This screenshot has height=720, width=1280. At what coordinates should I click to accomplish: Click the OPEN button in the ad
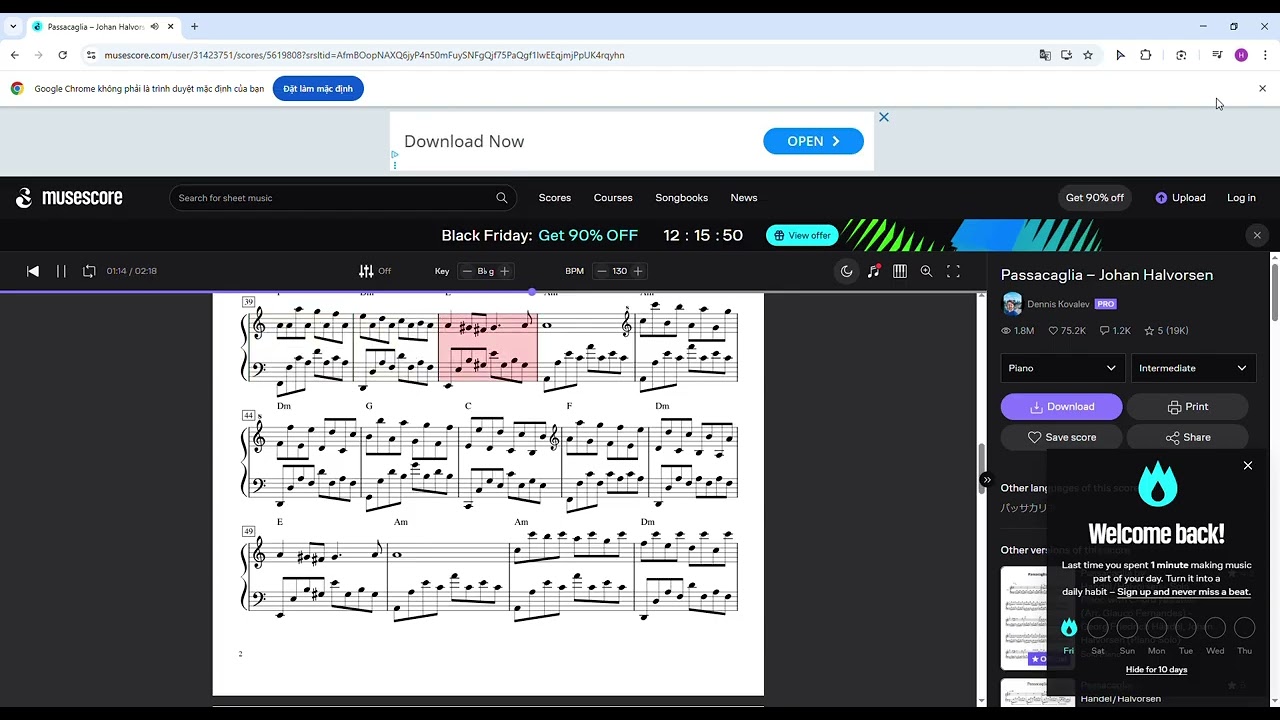click(x=813, y=141)
